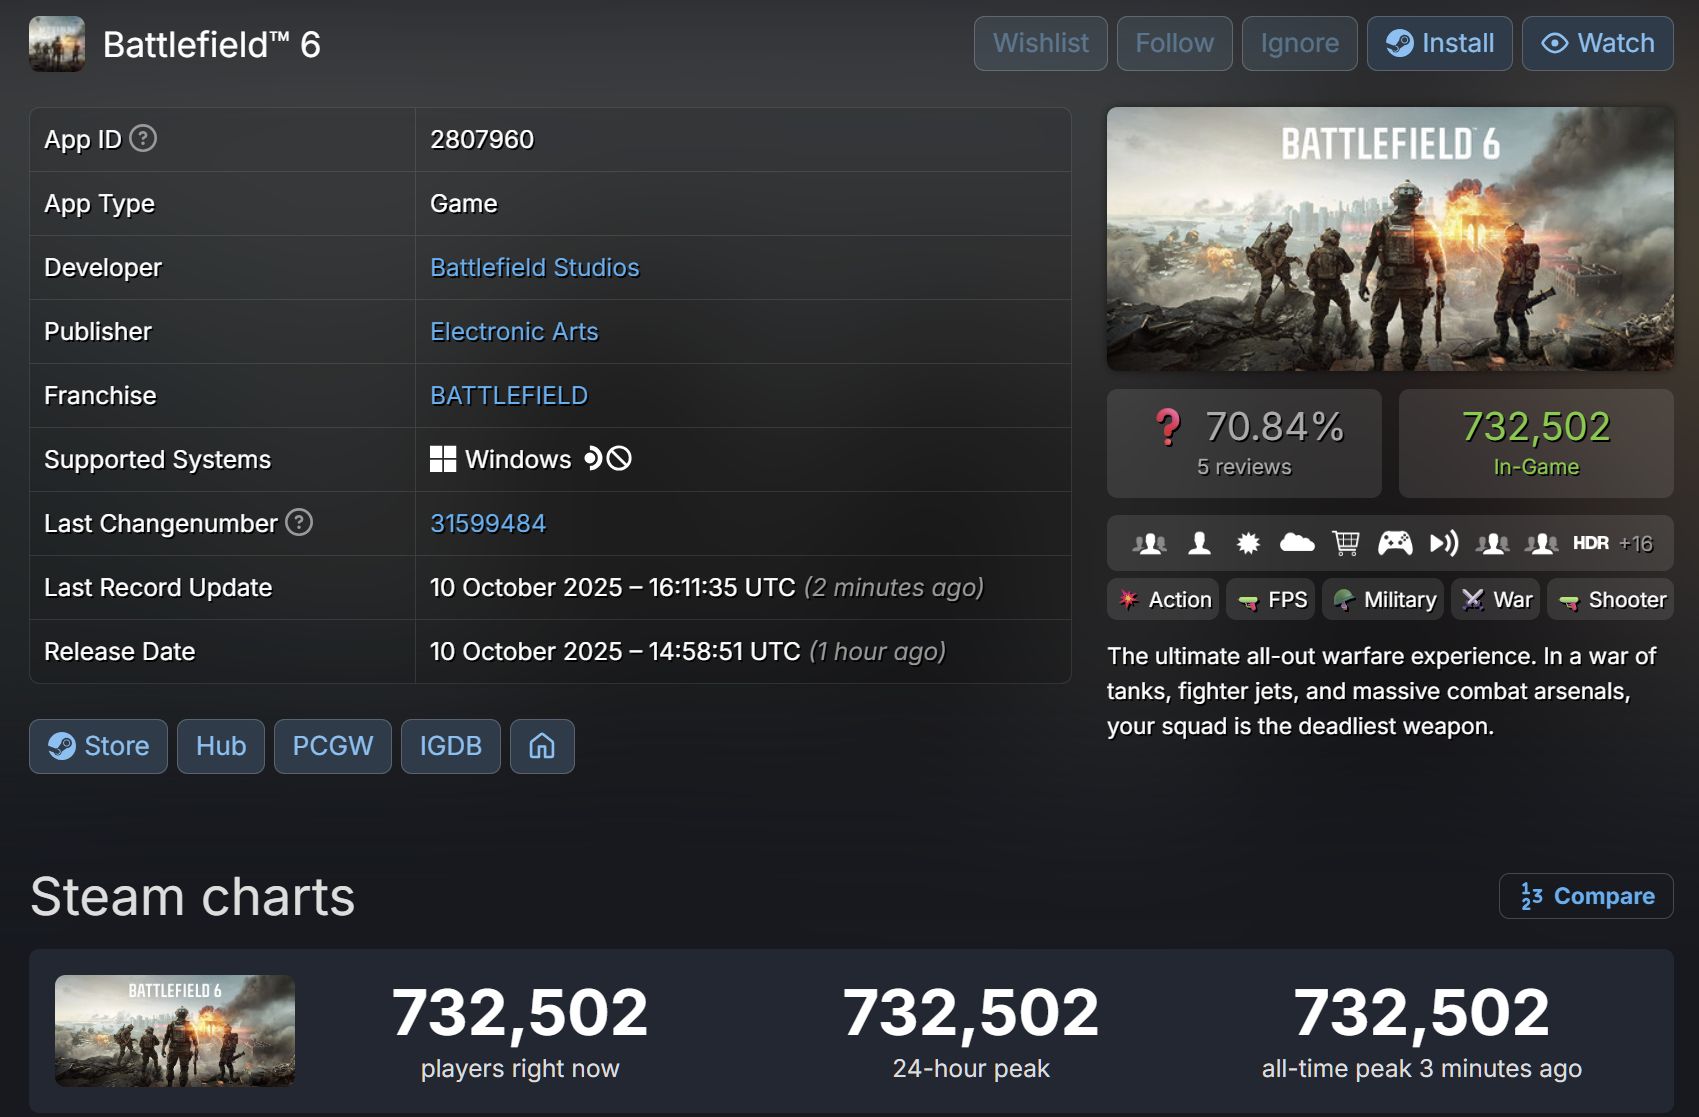
Task: Click the Watch button with eye icon
Action: 1598,44
